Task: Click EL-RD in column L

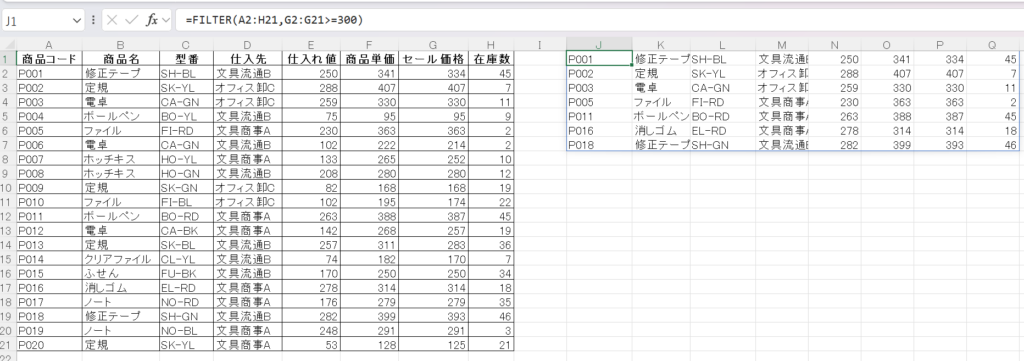Action: [722, 131]
